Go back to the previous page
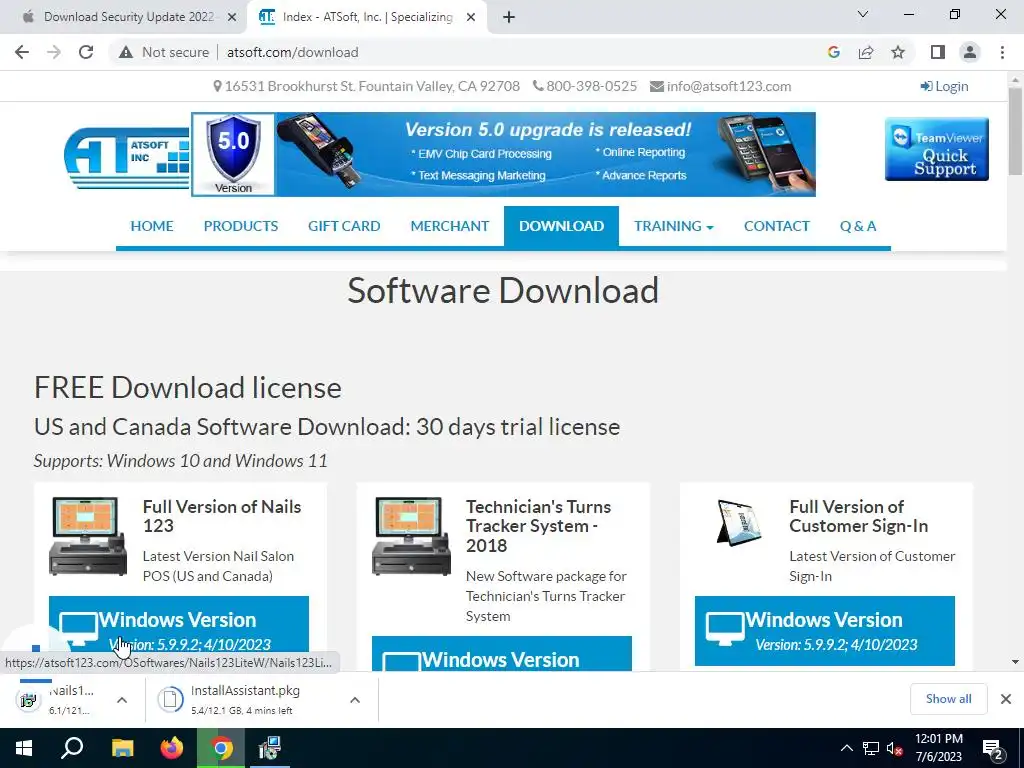Screen dimensions: 1024x768 click(x=22, y=52)
